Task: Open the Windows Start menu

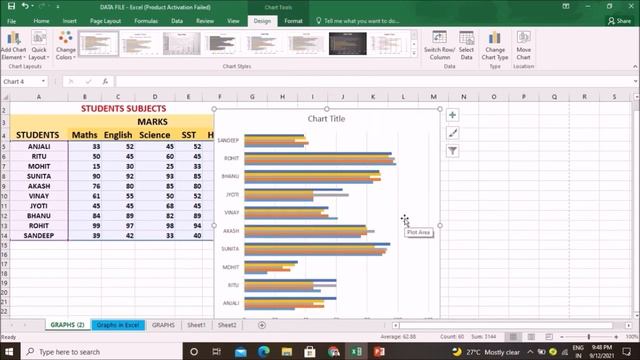Action: (x=9, y=351)
